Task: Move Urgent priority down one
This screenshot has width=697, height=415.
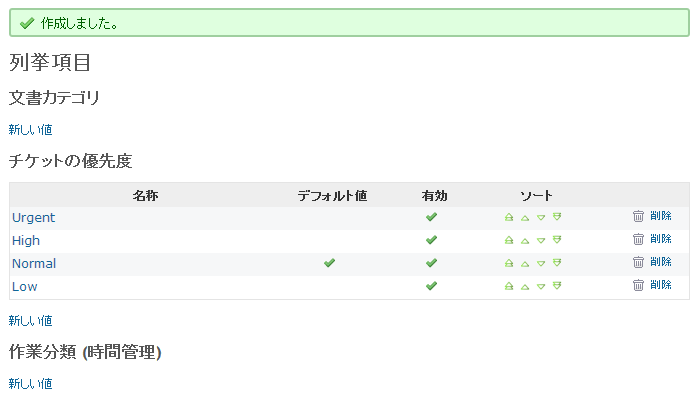Action: coord(541,217)
